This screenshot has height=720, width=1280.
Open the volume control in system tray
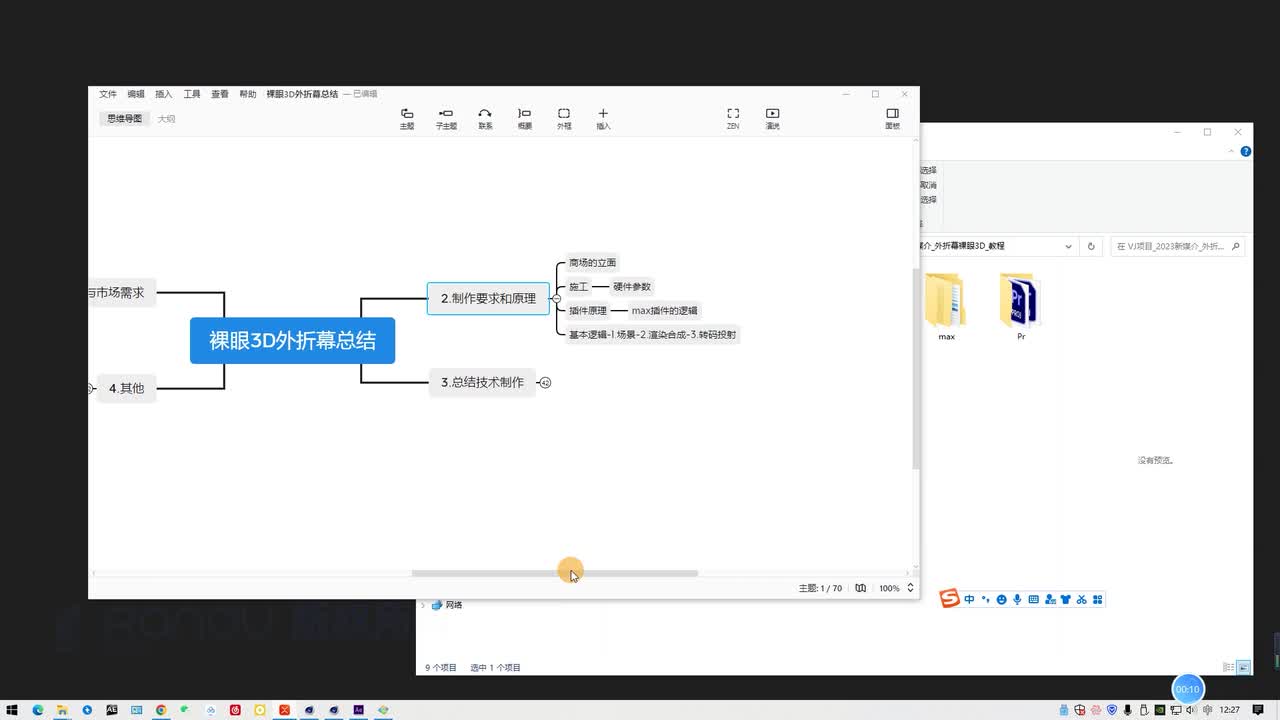point(1190,710)
